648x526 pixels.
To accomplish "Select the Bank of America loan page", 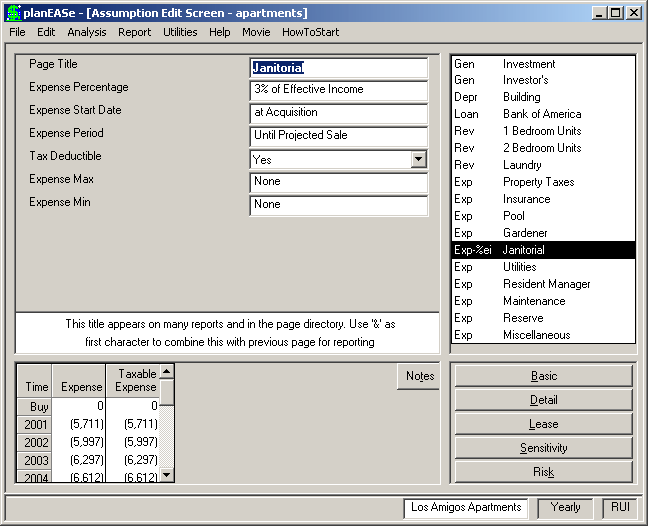I will coord(543,114).
